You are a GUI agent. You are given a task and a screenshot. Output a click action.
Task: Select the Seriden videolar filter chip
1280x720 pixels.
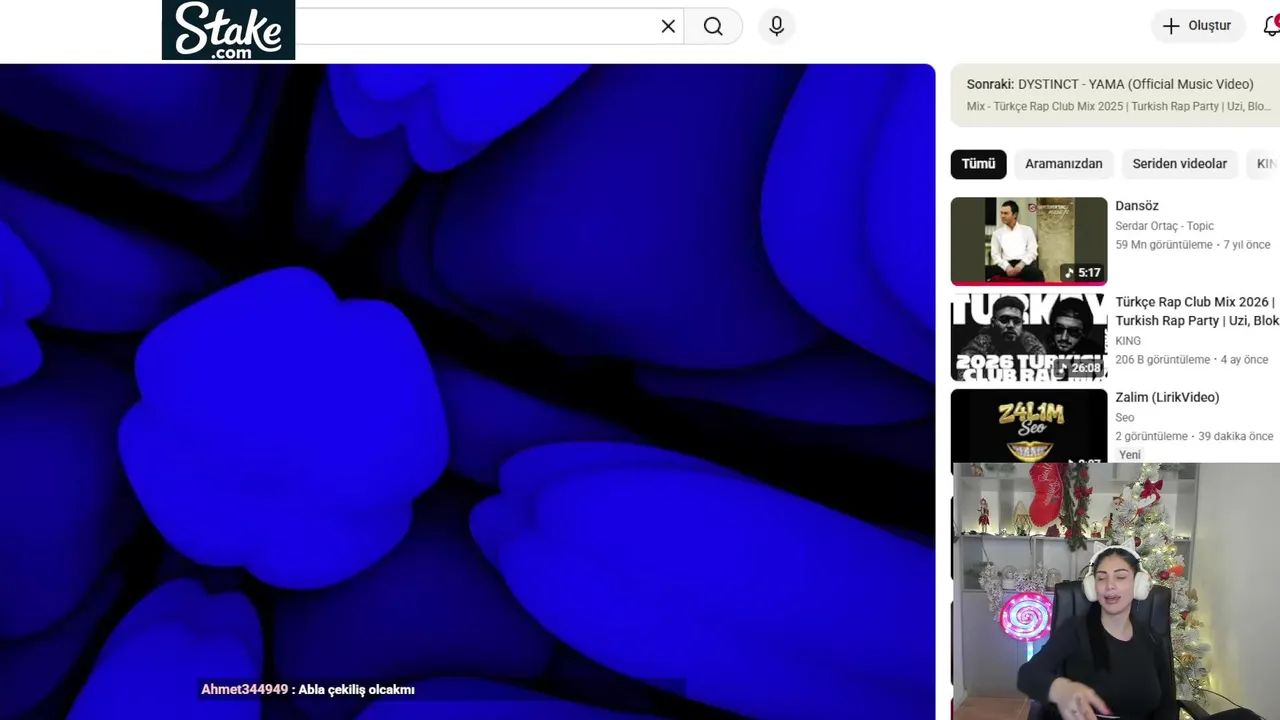click(1179, 164)
